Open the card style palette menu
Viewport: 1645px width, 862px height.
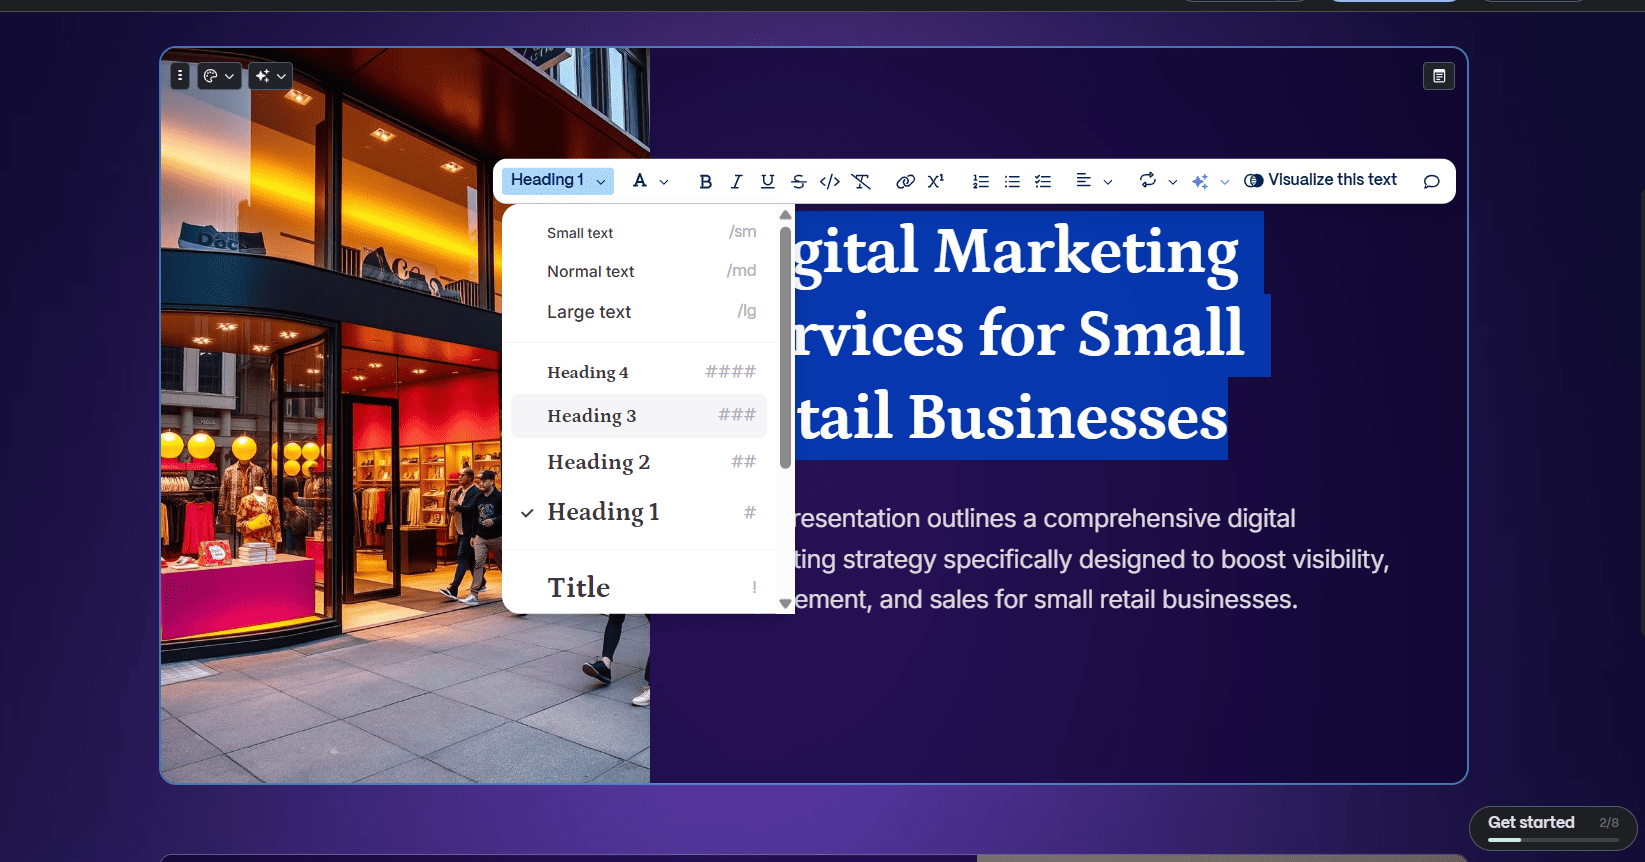219,76
